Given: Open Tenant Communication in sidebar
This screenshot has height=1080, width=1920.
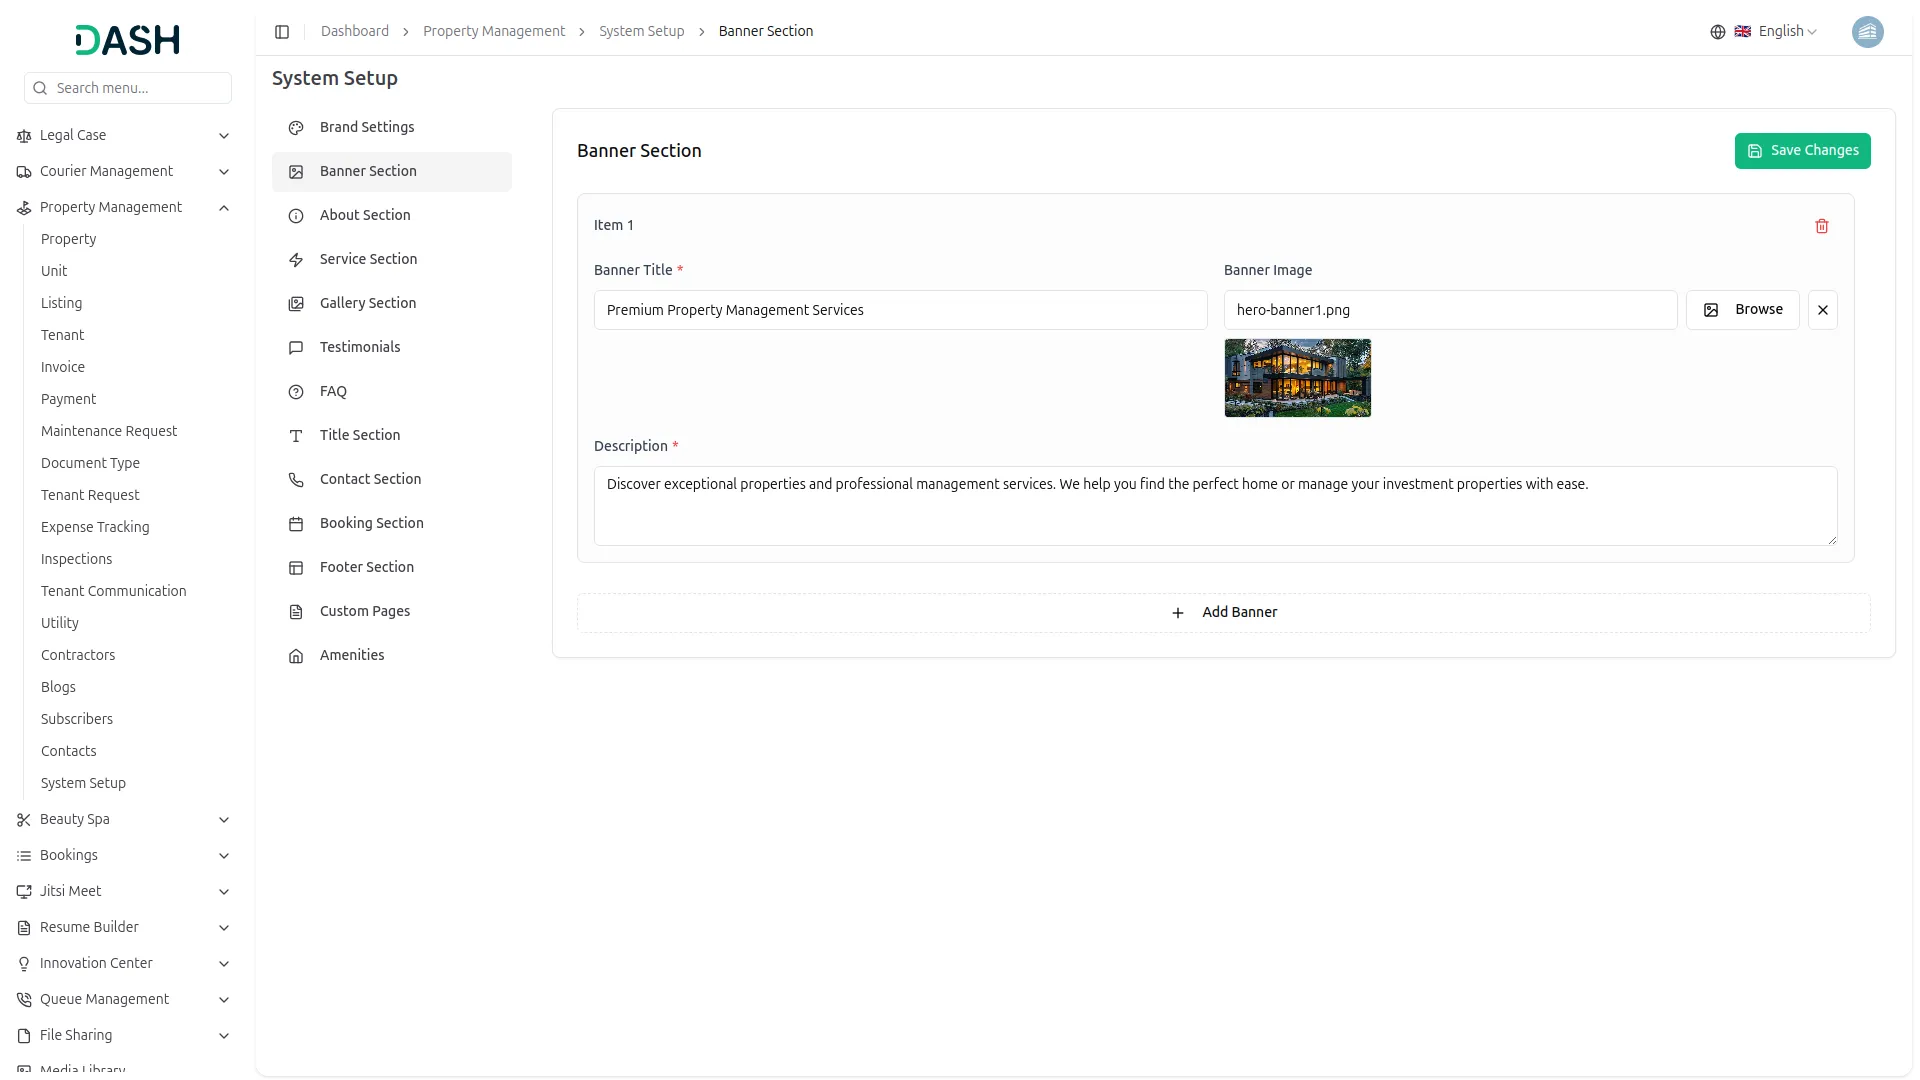Looking at the screenshot, I should [x=113, y=591].
